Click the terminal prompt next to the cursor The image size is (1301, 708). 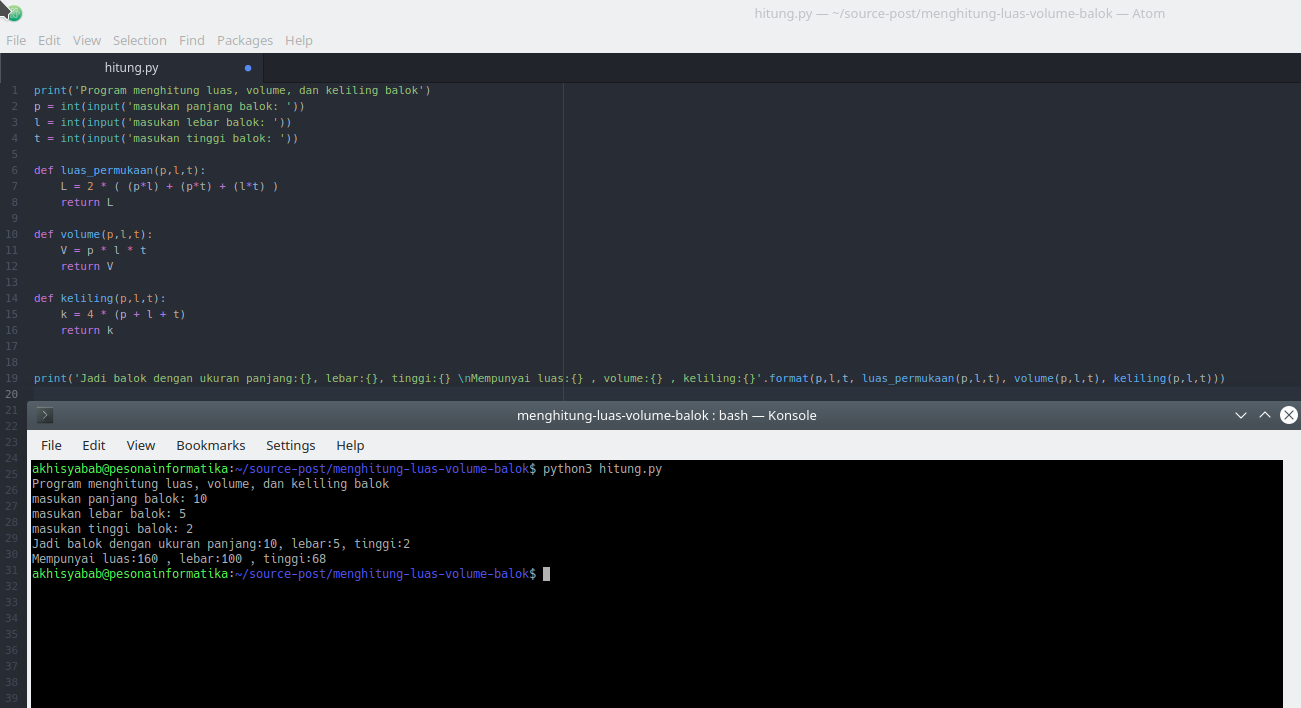545,573
